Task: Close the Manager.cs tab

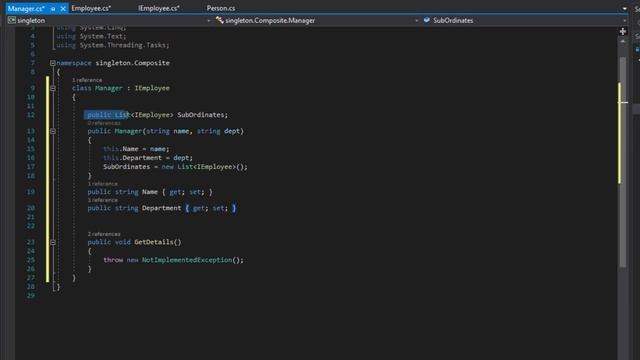Action: (x=63, y=8)
